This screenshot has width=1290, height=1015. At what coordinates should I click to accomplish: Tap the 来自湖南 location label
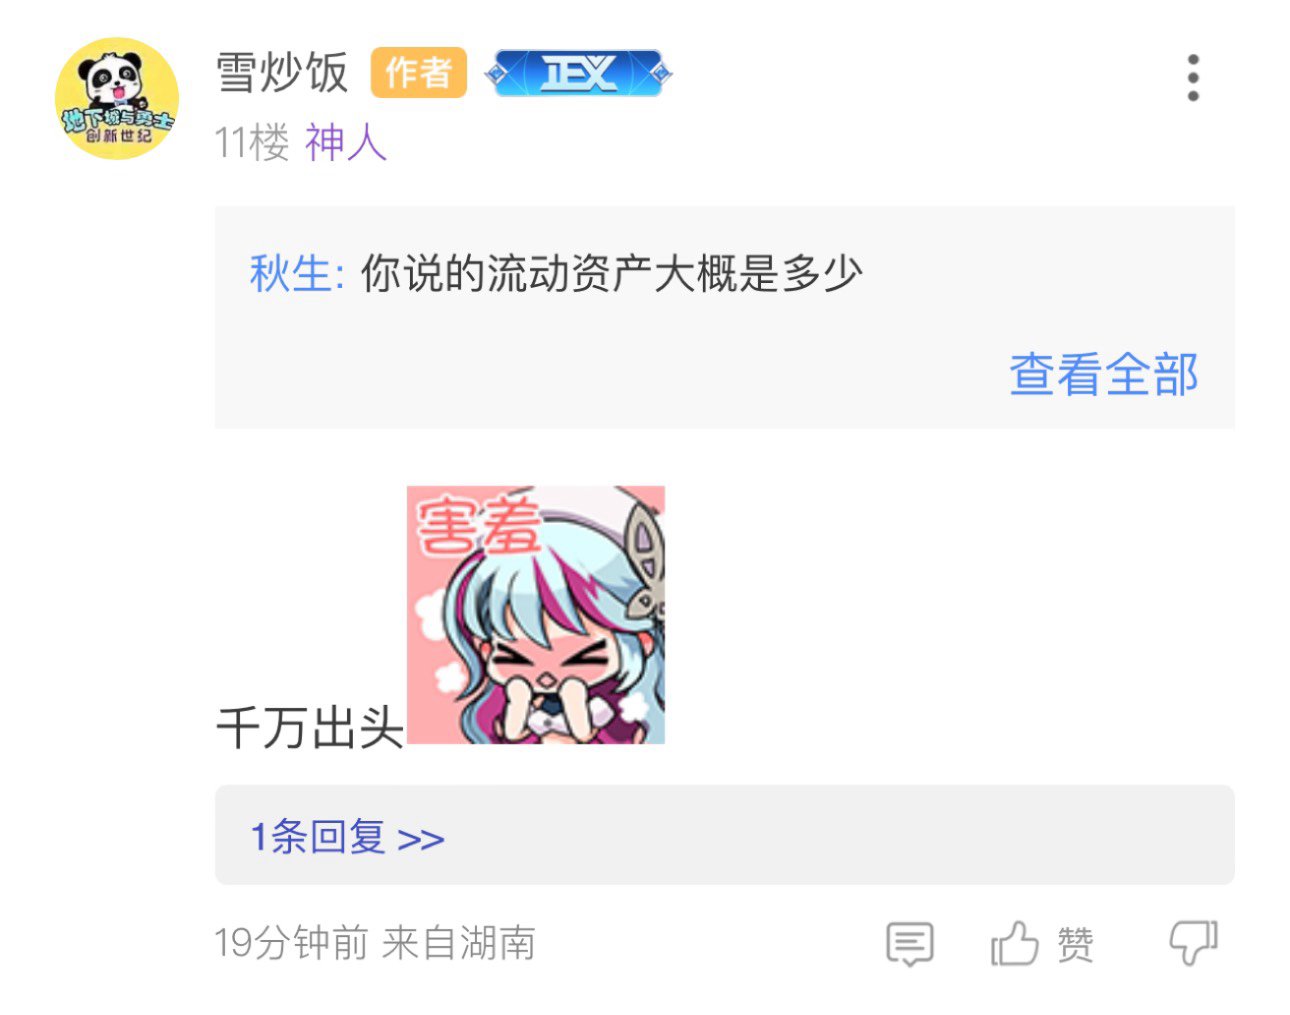(x=459, y=943)
